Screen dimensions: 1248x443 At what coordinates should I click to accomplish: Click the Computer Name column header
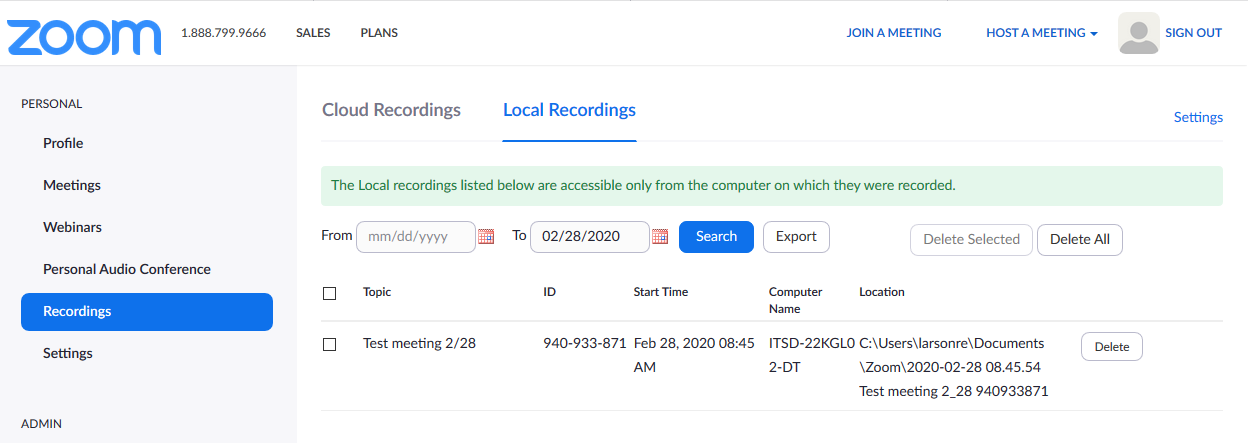[796, 300]
